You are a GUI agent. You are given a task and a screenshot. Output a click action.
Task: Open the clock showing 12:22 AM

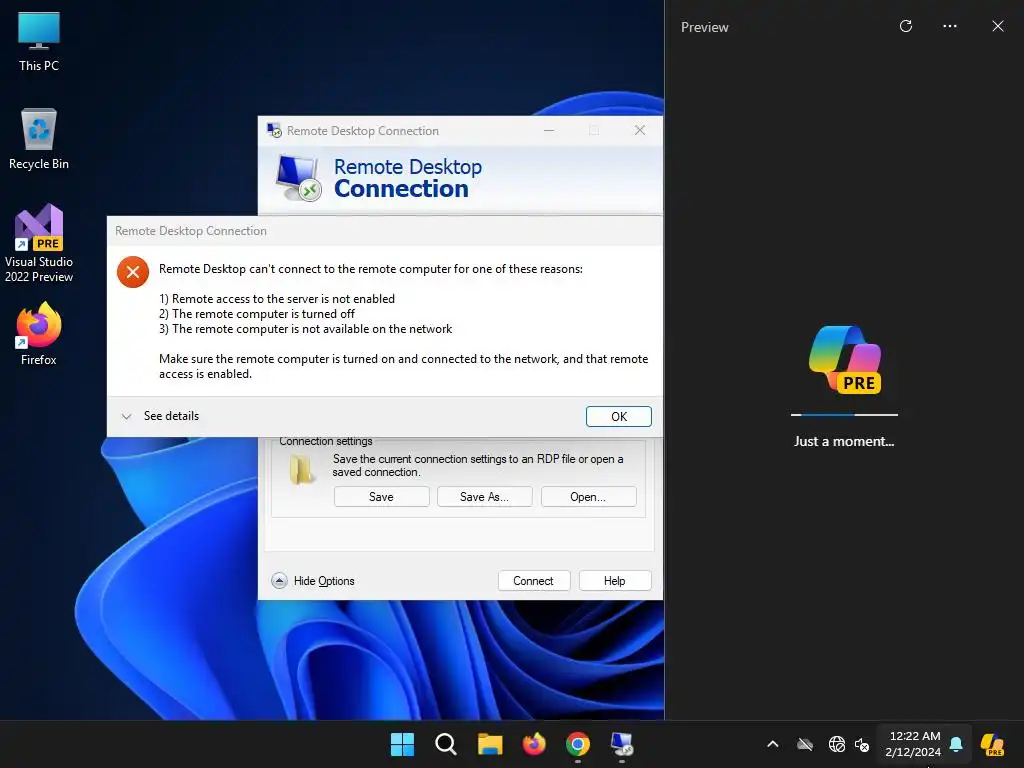(x=913, y=744)
